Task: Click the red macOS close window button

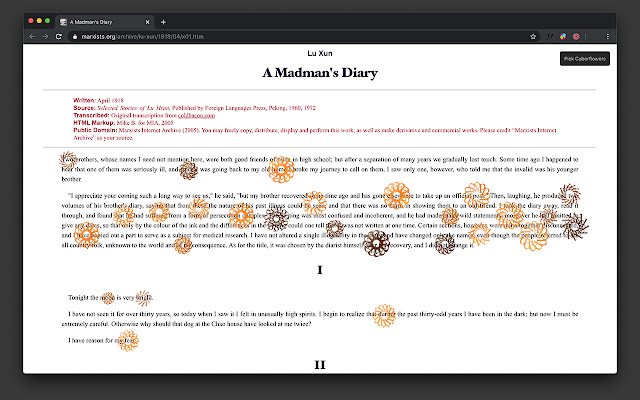Action: click(31, 21)
